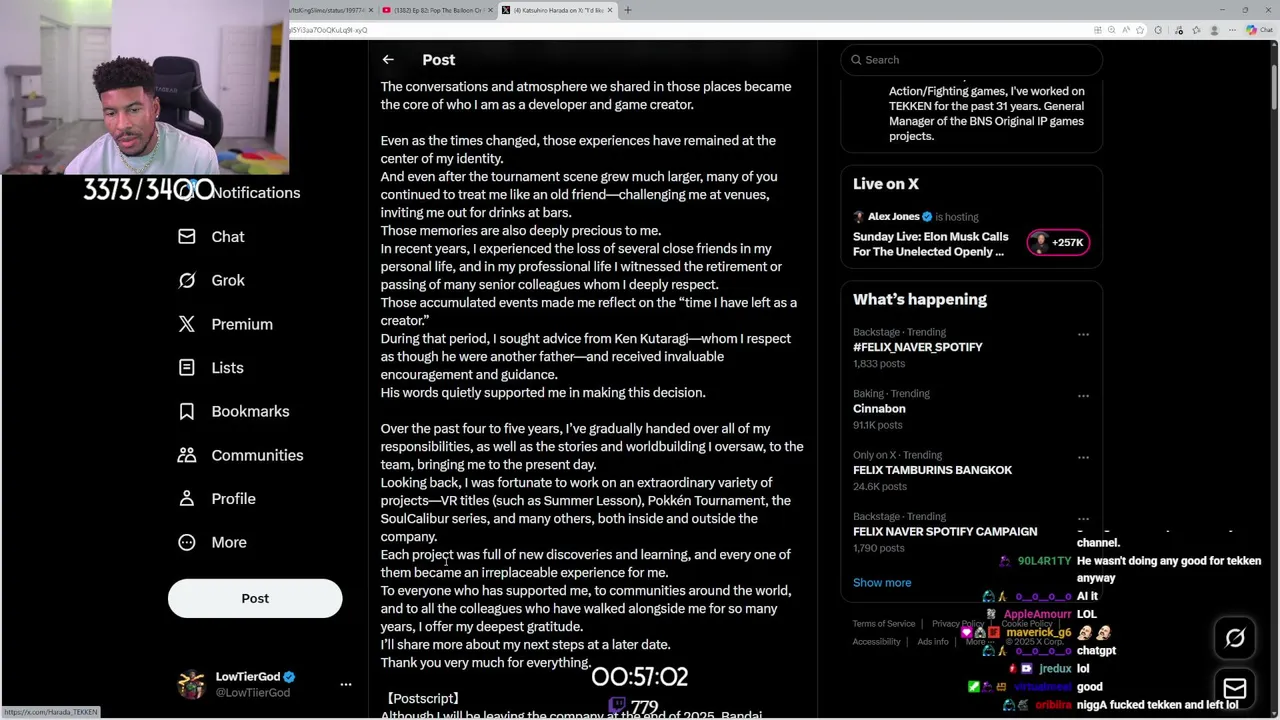Click the floating messages envelope button
The height and width of the screenshot is (720, 1280).
(1235, 688)
